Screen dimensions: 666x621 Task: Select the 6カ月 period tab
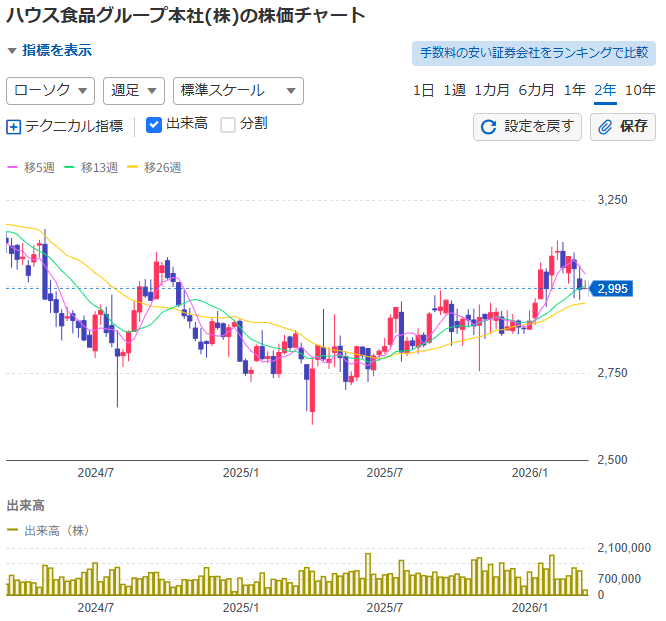coord(536,90)
